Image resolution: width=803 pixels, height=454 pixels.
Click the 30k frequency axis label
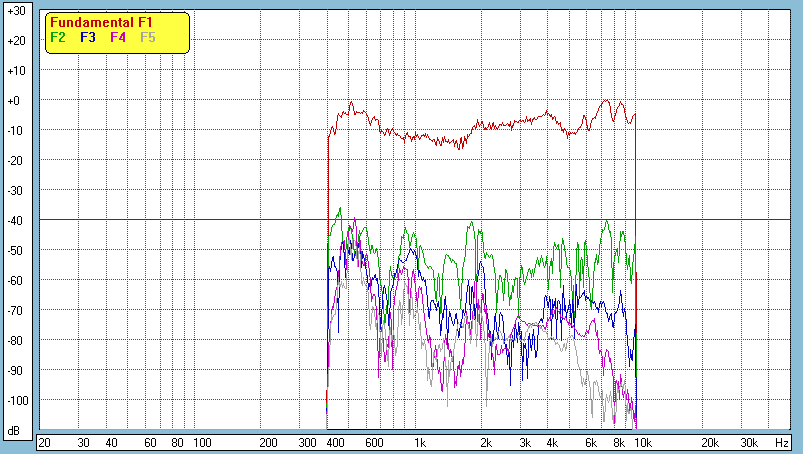pyautogui.click(x=747, y=442)
